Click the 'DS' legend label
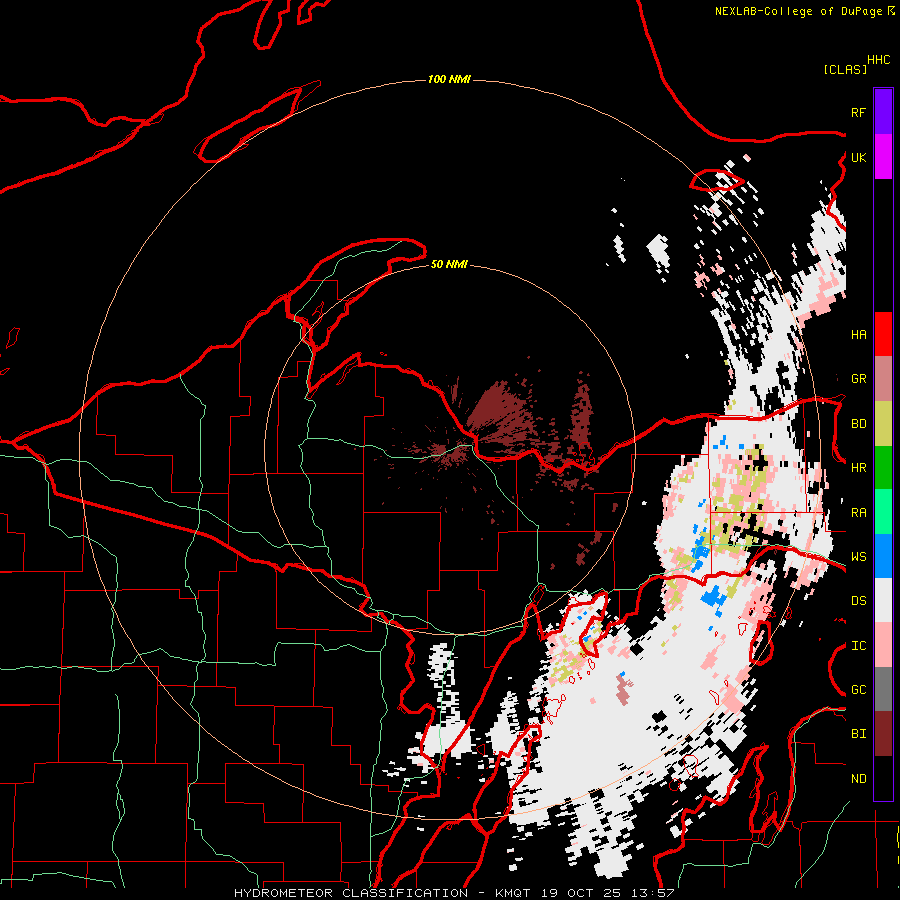900x900 pixels. click(x=858, y=601)
